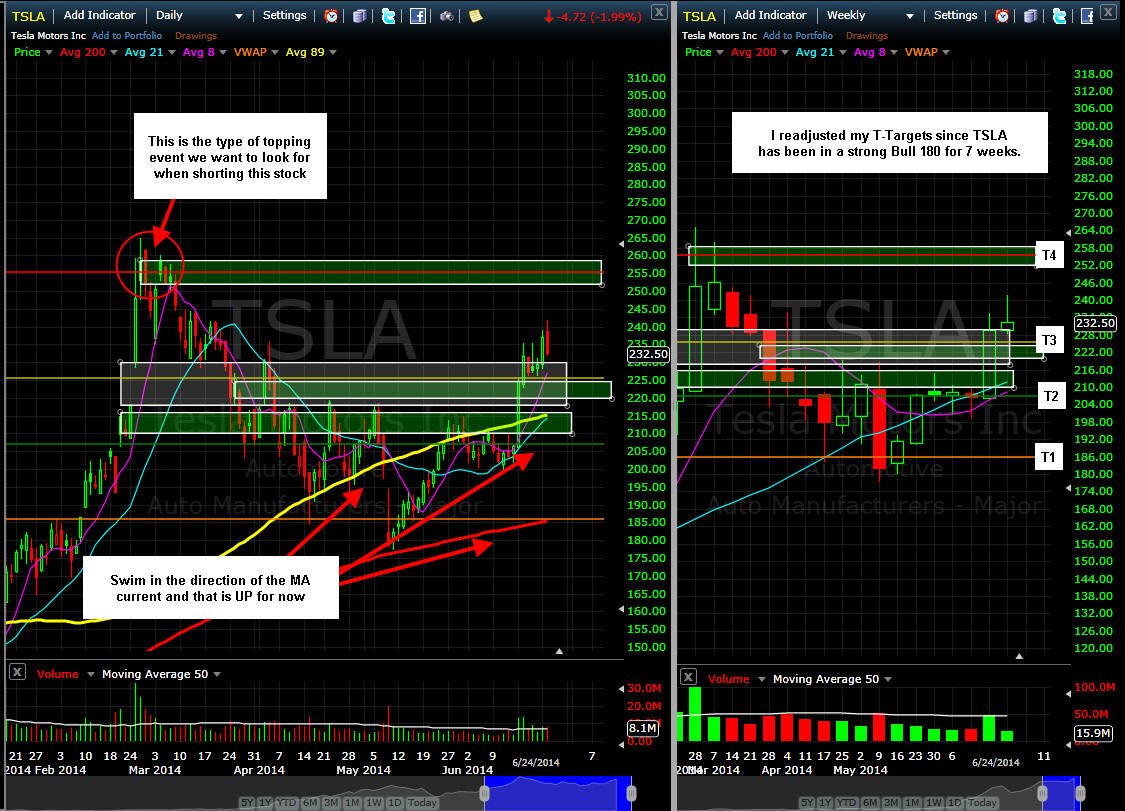Open the Weekly timeframe dropdown

coord(870,15)
